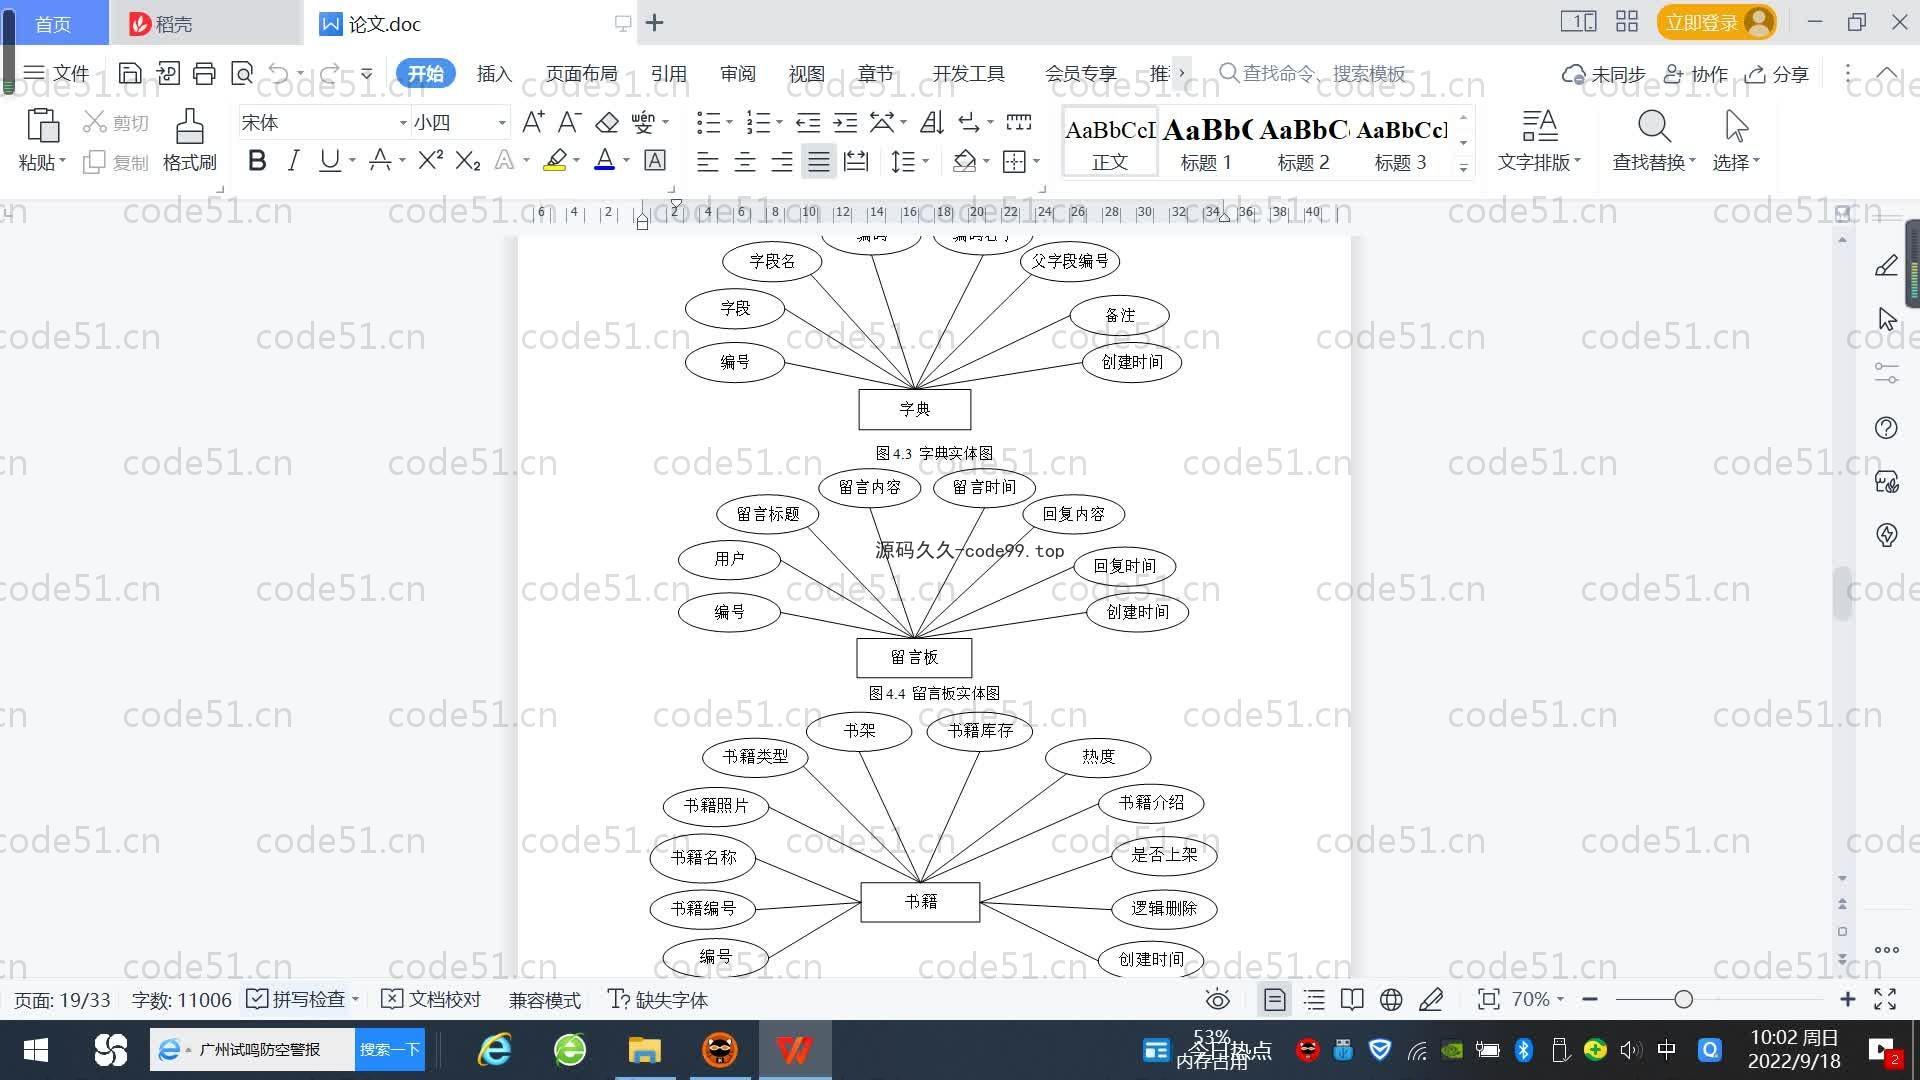1920x1080 pixels.
Task: Click the 分享 button
Action: tap(1777, 74)
